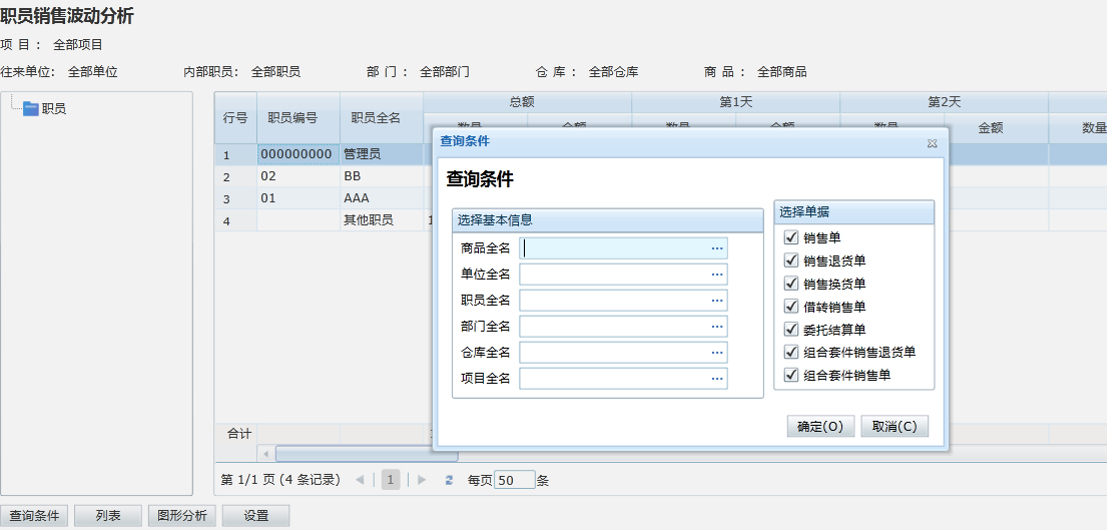The image size is (1107, 530).
Task: Close the 查询条件 dialog
Action: click(931, 143)
